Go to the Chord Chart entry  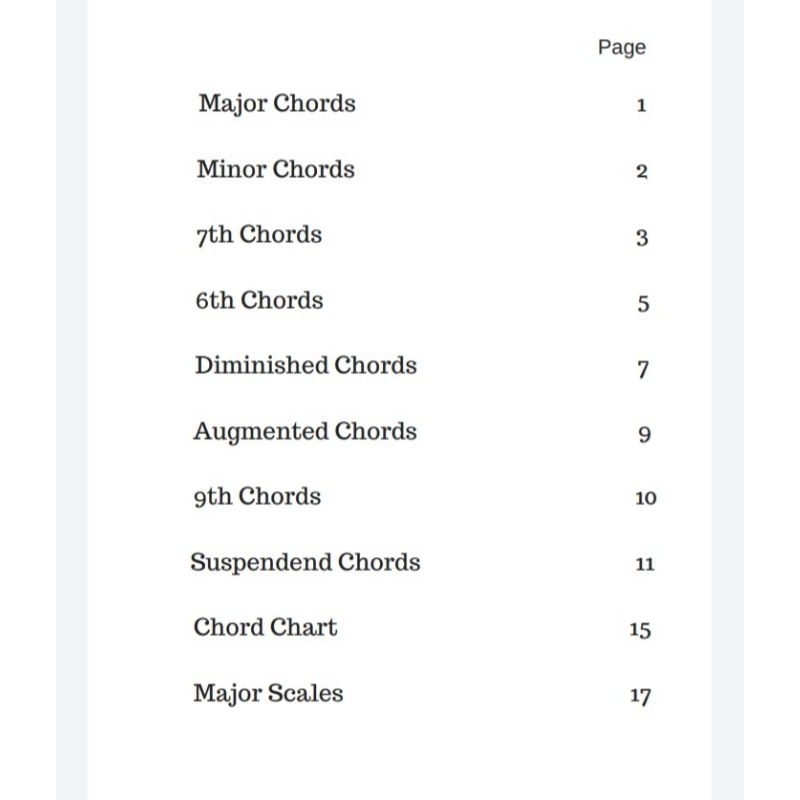(x=265, y=628)
